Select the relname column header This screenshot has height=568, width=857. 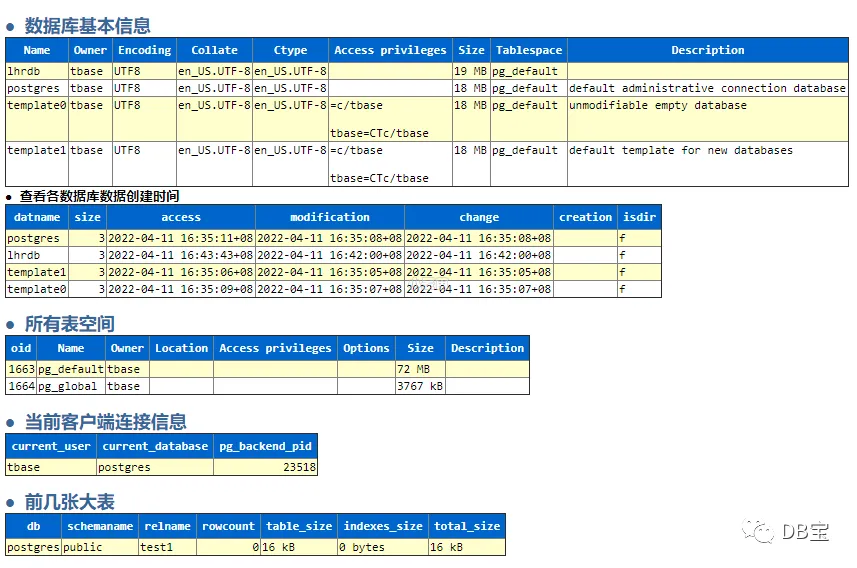click(x=167, y=526)
